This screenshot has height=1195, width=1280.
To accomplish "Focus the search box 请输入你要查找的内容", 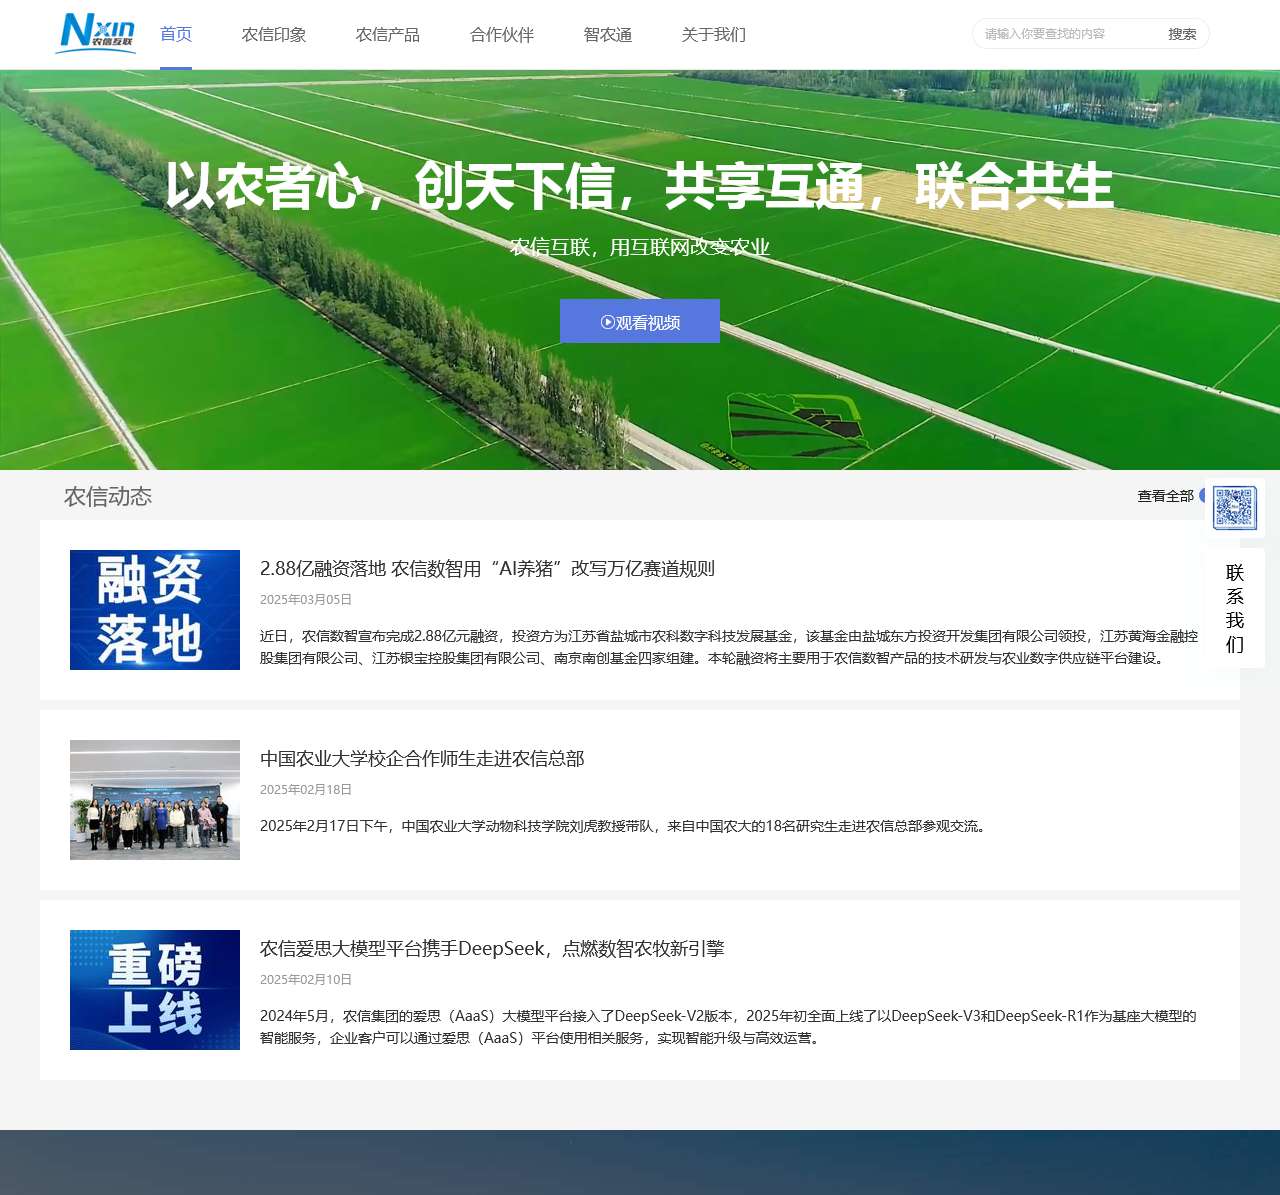I will click(1066, 34).
